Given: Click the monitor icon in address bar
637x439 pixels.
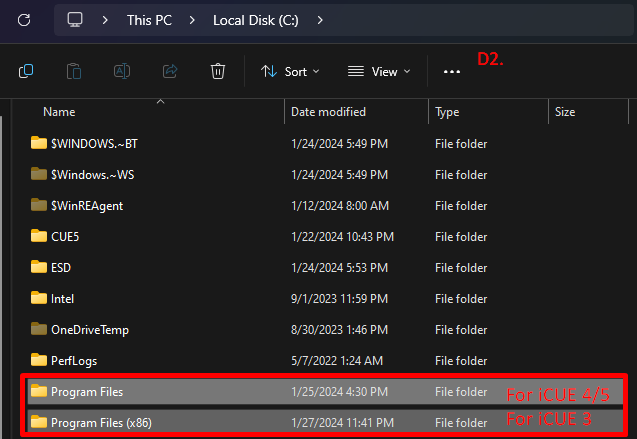Looking at the screenshot, I should coord(75,19).
